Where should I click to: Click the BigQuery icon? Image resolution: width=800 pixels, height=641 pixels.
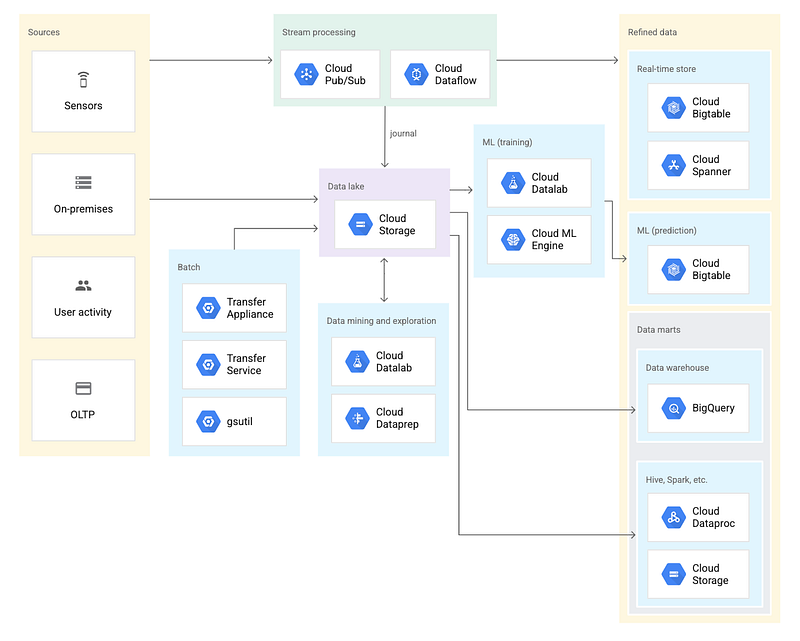673,408
